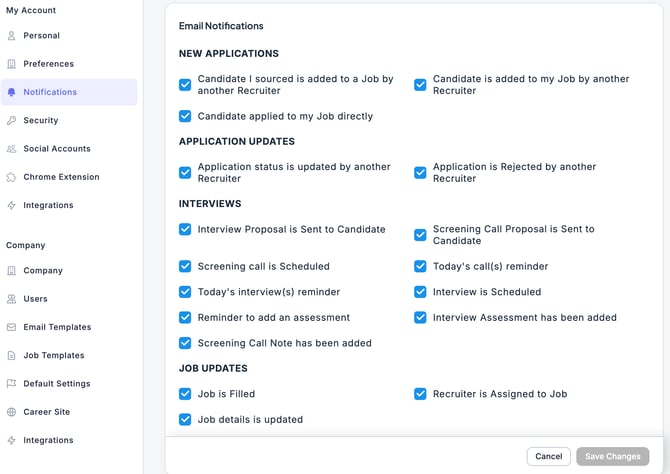Click the Job Templates document icon
Image resolution: width=670 pixels, height=474 pixels.
[12, 355]
